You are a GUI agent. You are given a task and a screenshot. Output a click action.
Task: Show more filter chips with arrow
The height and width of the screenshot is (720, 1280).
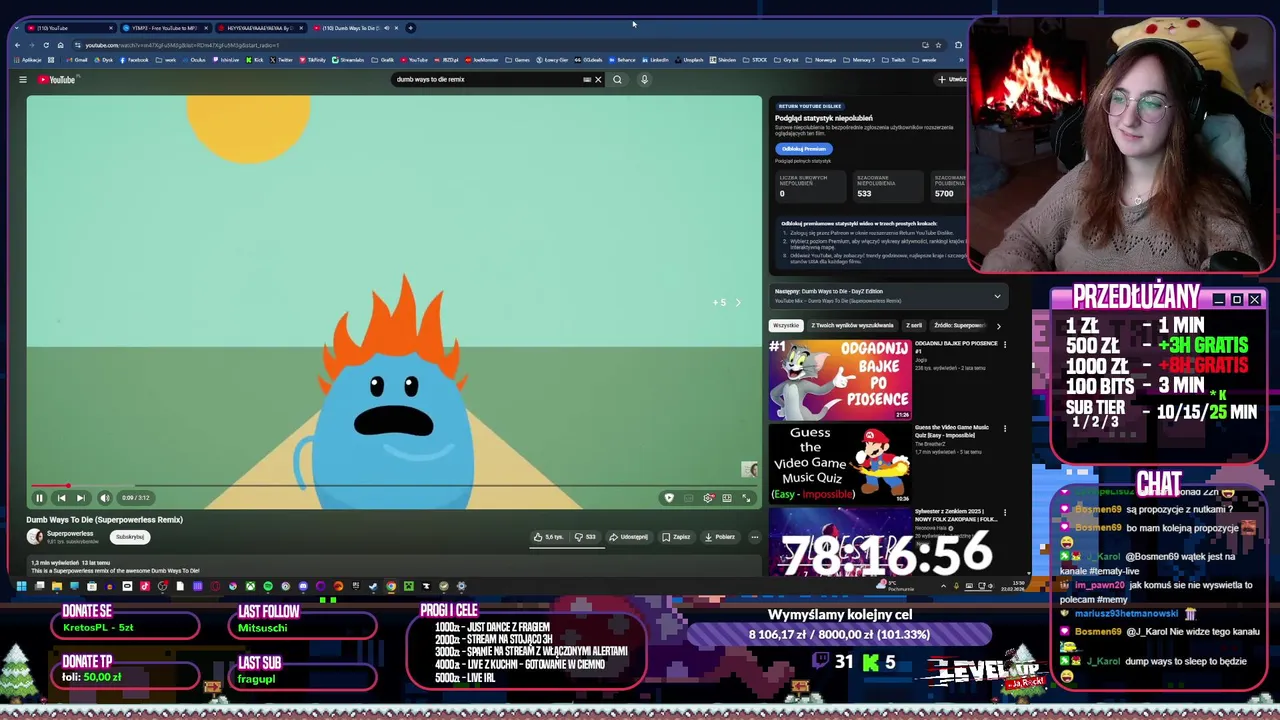click(x=998, y=325)
